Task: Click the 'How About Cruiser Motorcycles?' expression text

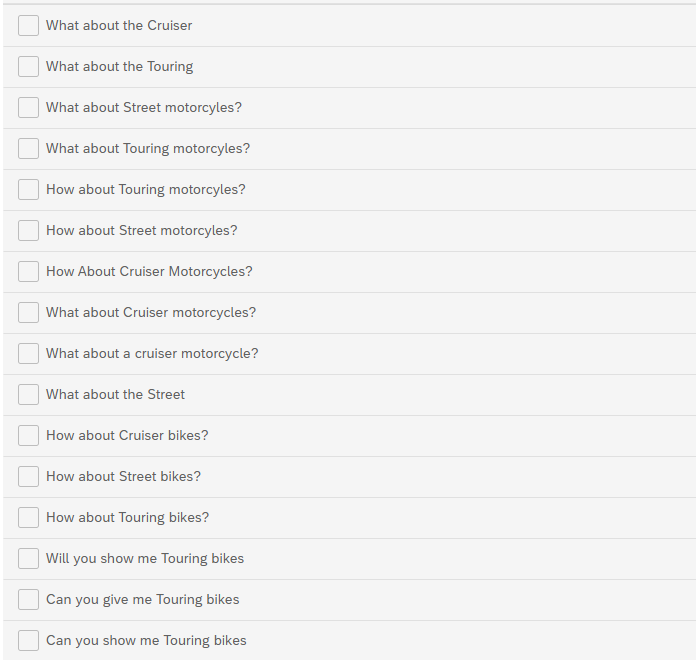Action: [x=149, y=271]
